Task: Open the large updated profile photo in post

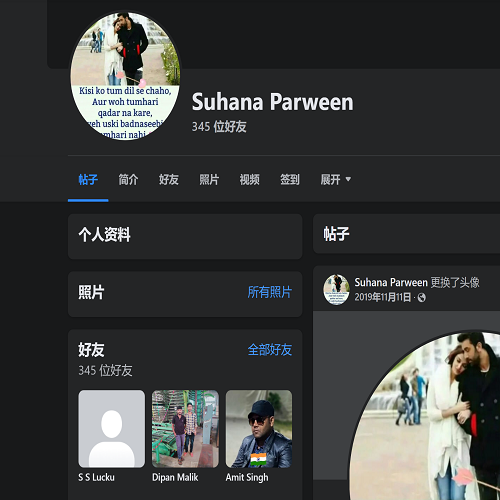Action: pos(425,415)
